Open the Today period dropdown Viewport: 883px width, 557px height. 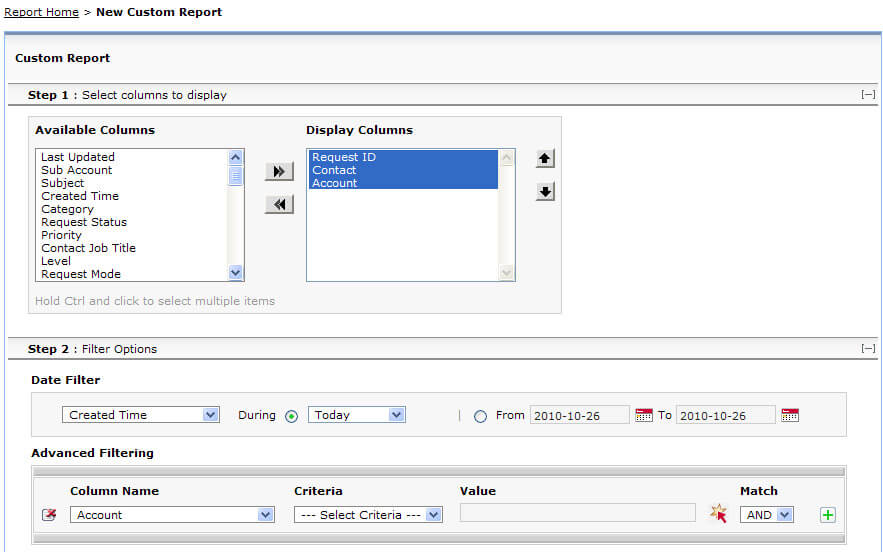click(356, 415)
